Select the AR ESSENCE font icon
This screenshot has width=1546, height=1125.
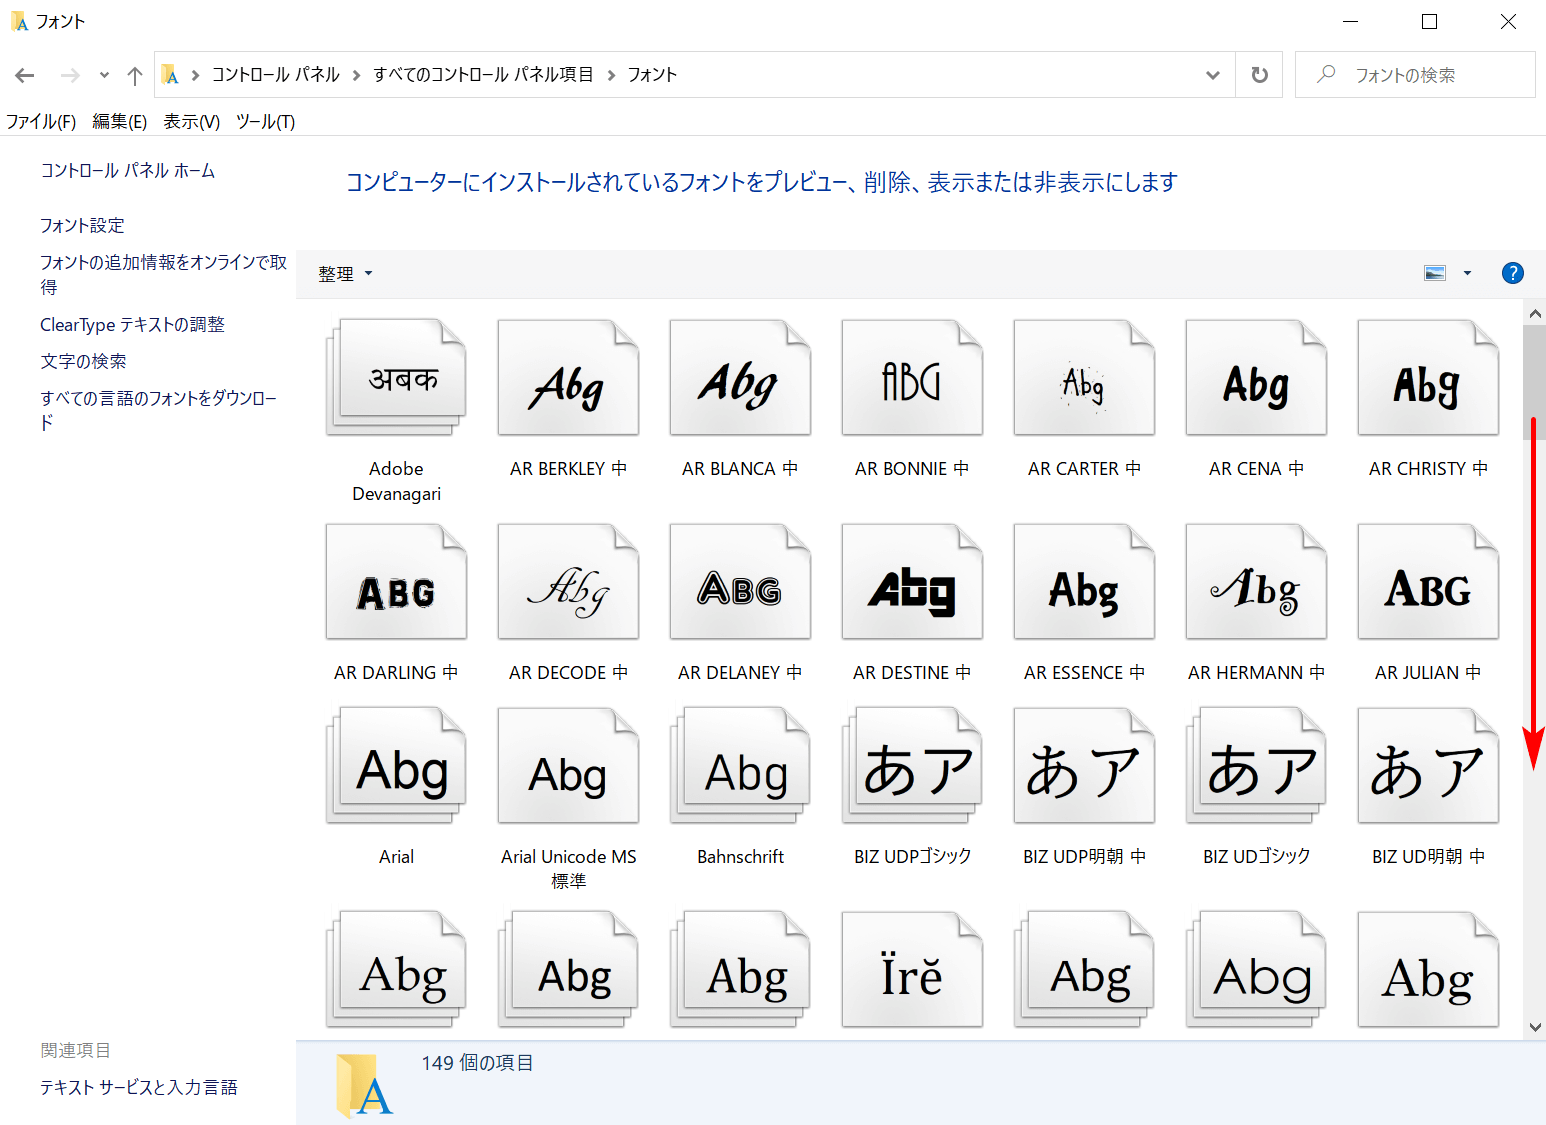(1084, 581)
